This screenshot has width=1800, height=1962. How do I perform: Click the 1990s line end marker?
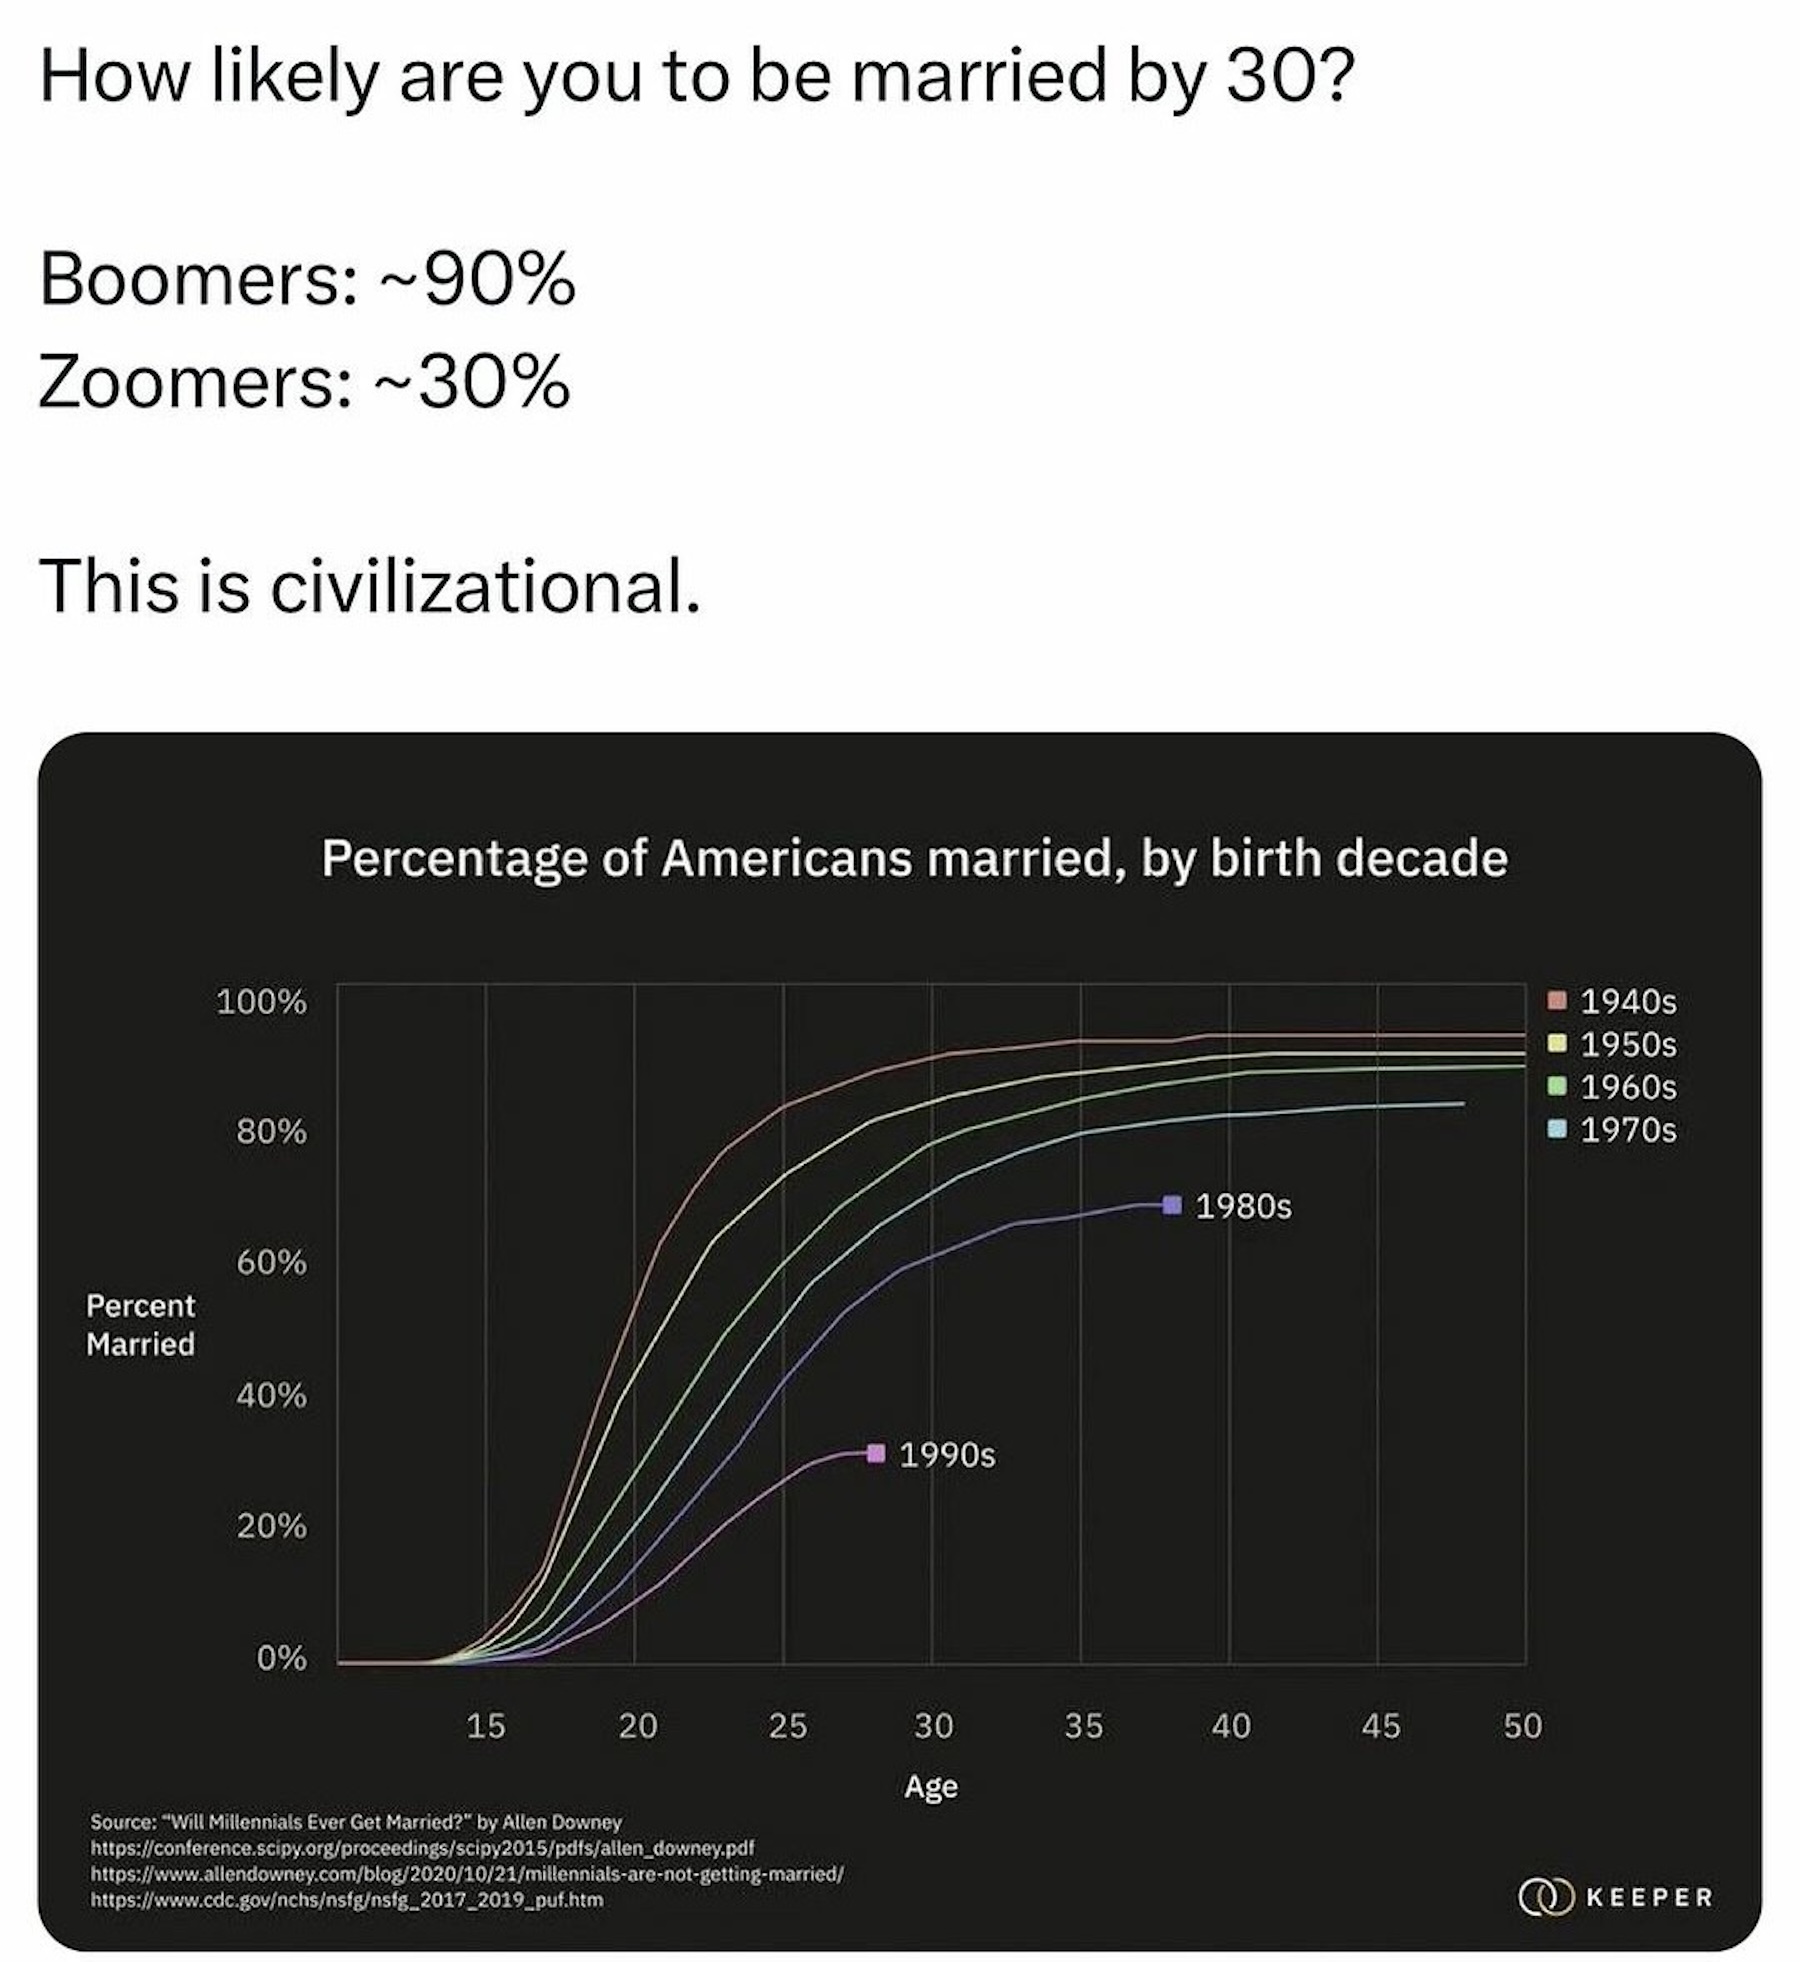point(876,1453)
